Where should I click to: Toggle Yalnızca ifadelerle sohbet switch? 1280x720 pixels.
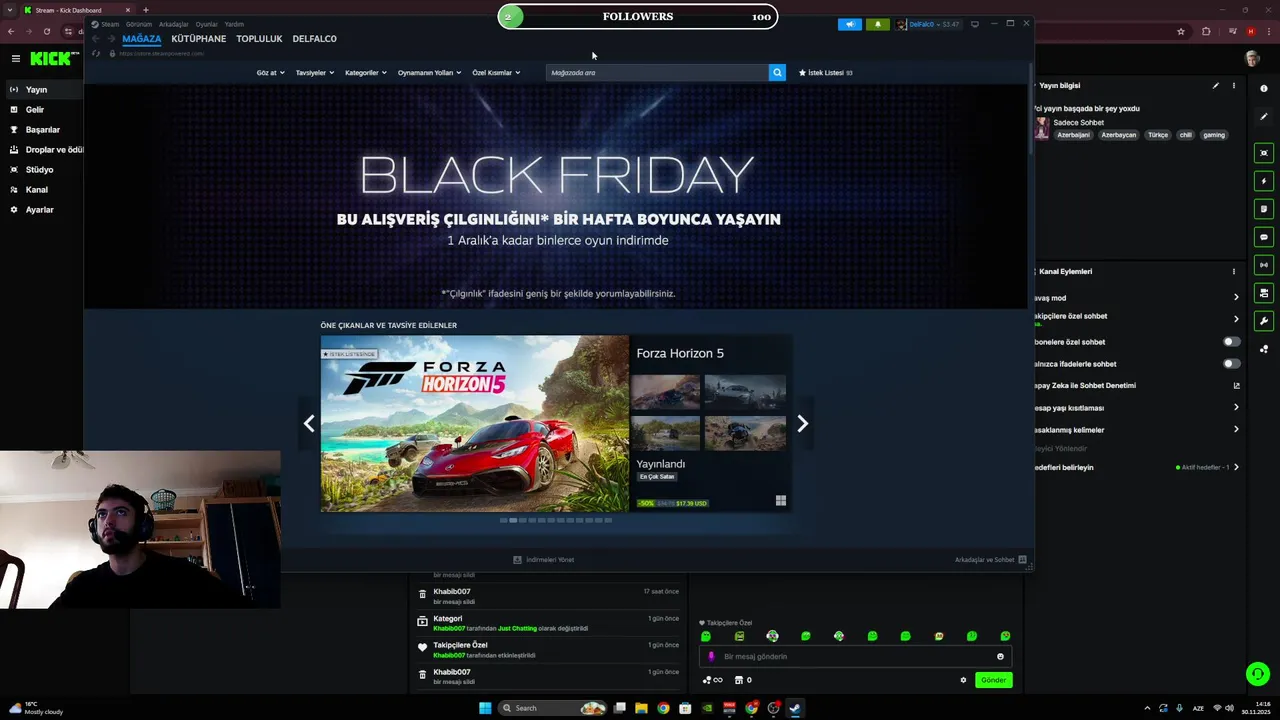pyautogui.click(x=1232, y=363)
